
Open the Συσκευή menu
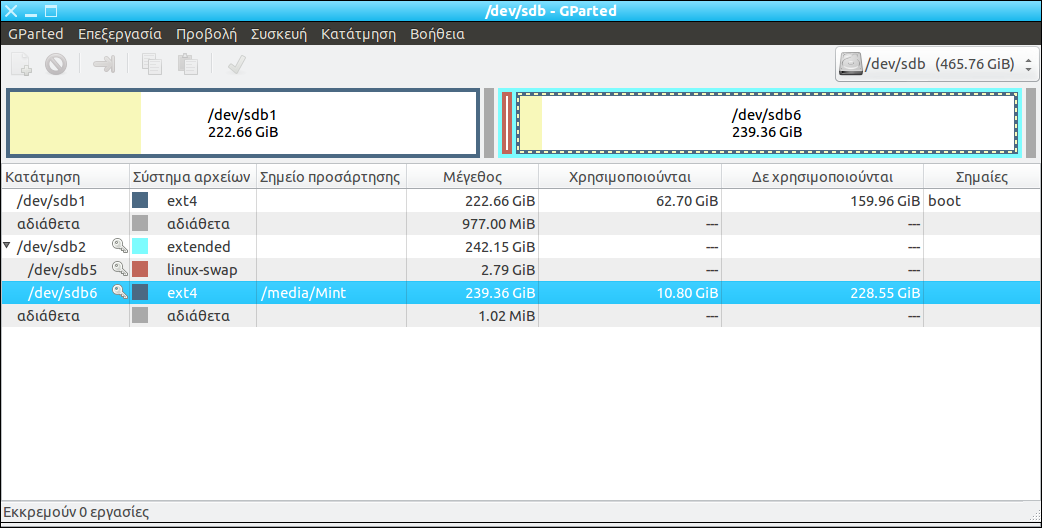(279, 34)
